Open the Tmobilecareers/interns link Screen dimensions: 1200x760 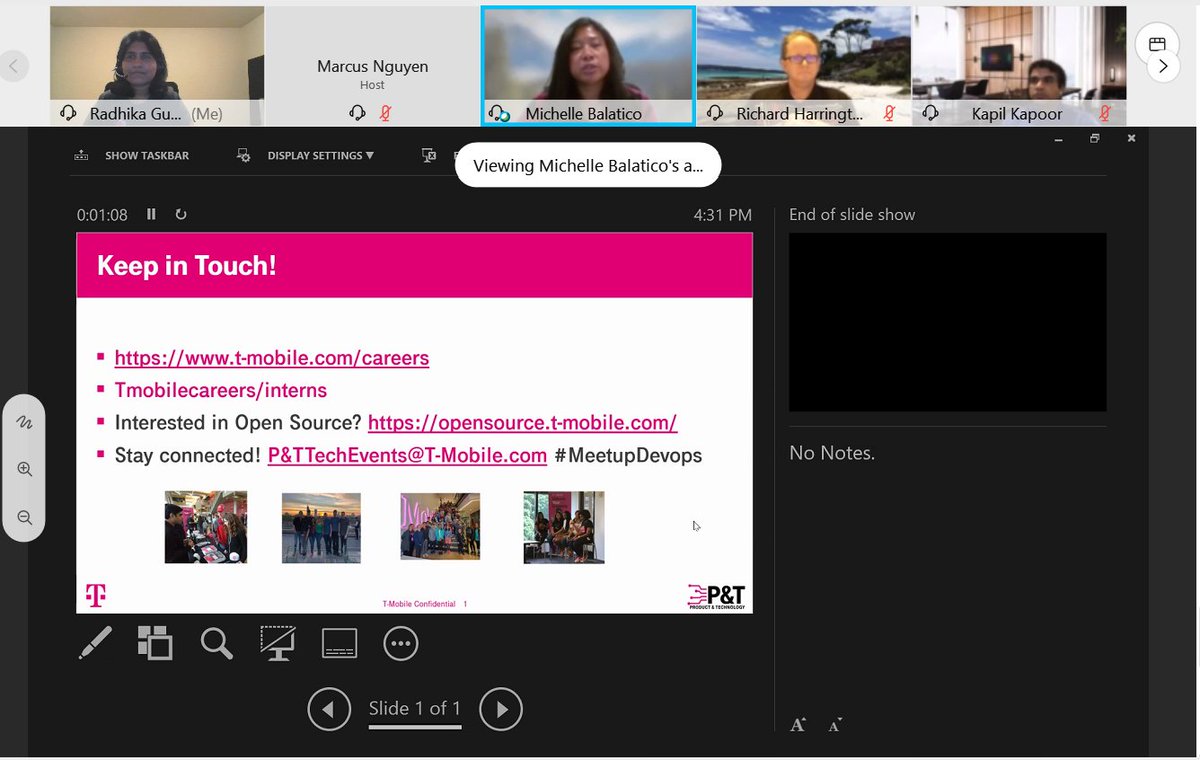click(221, 390)
